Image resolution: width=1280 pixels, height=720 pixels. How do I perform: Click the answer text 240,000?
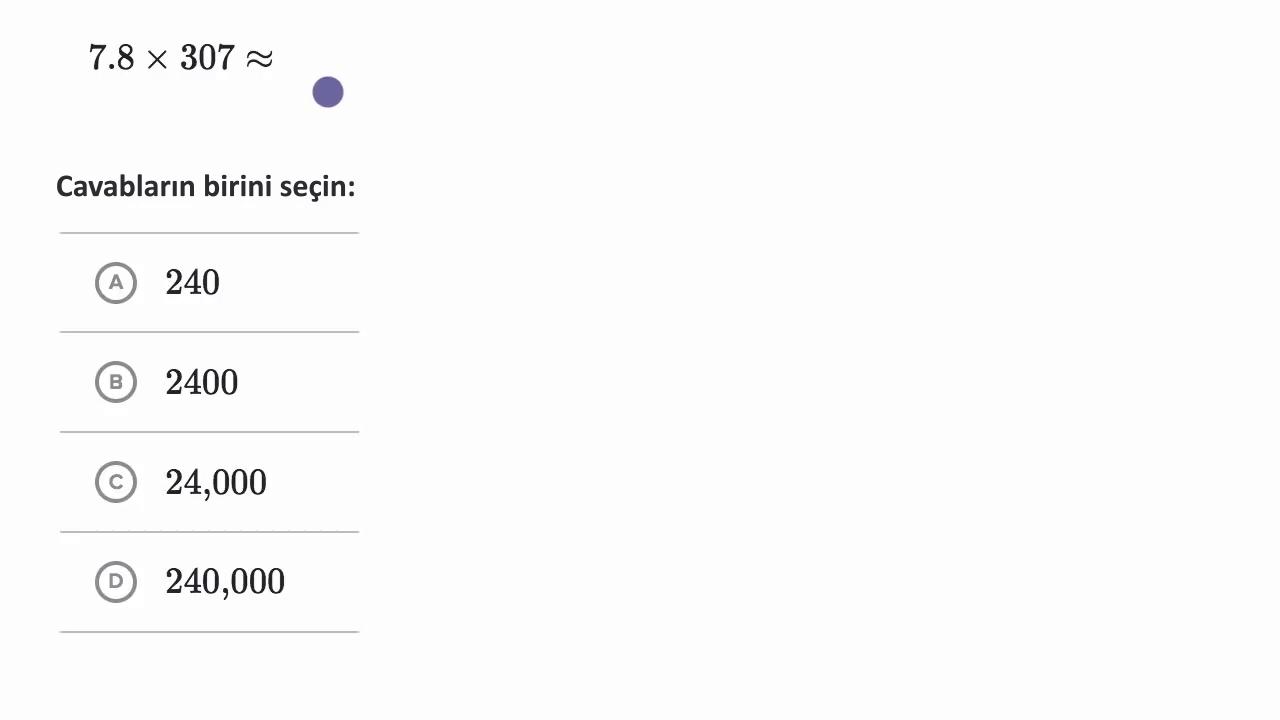[225, 581]
